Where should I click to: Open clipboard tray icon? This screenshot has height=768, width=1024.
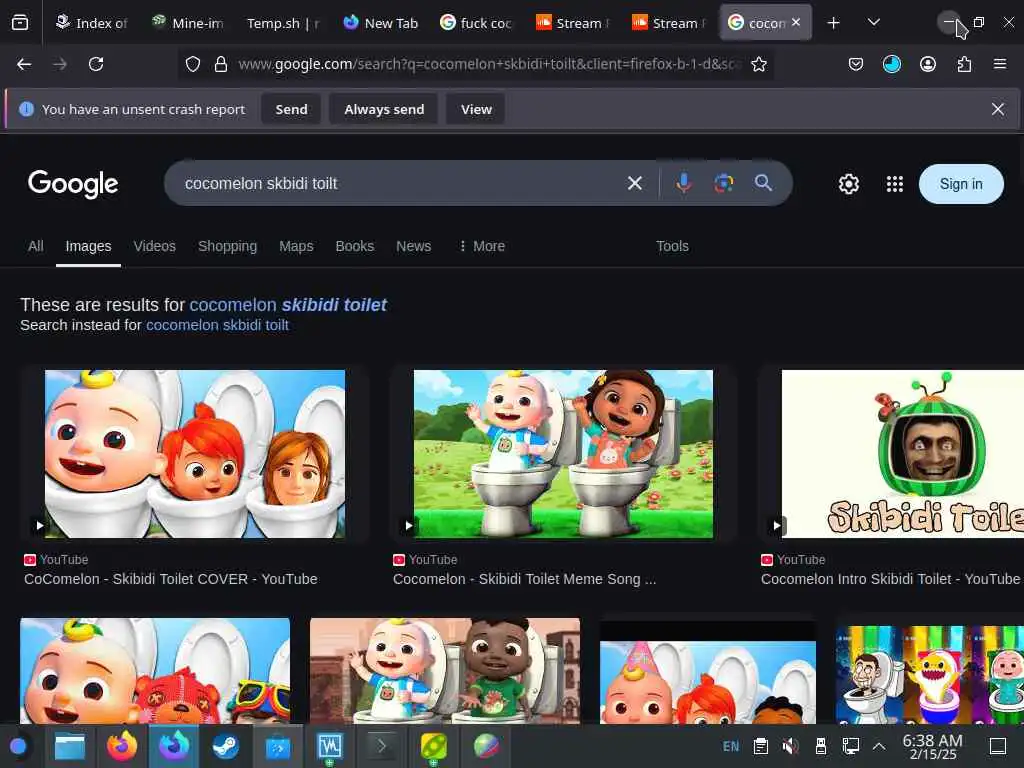(760, 746)
